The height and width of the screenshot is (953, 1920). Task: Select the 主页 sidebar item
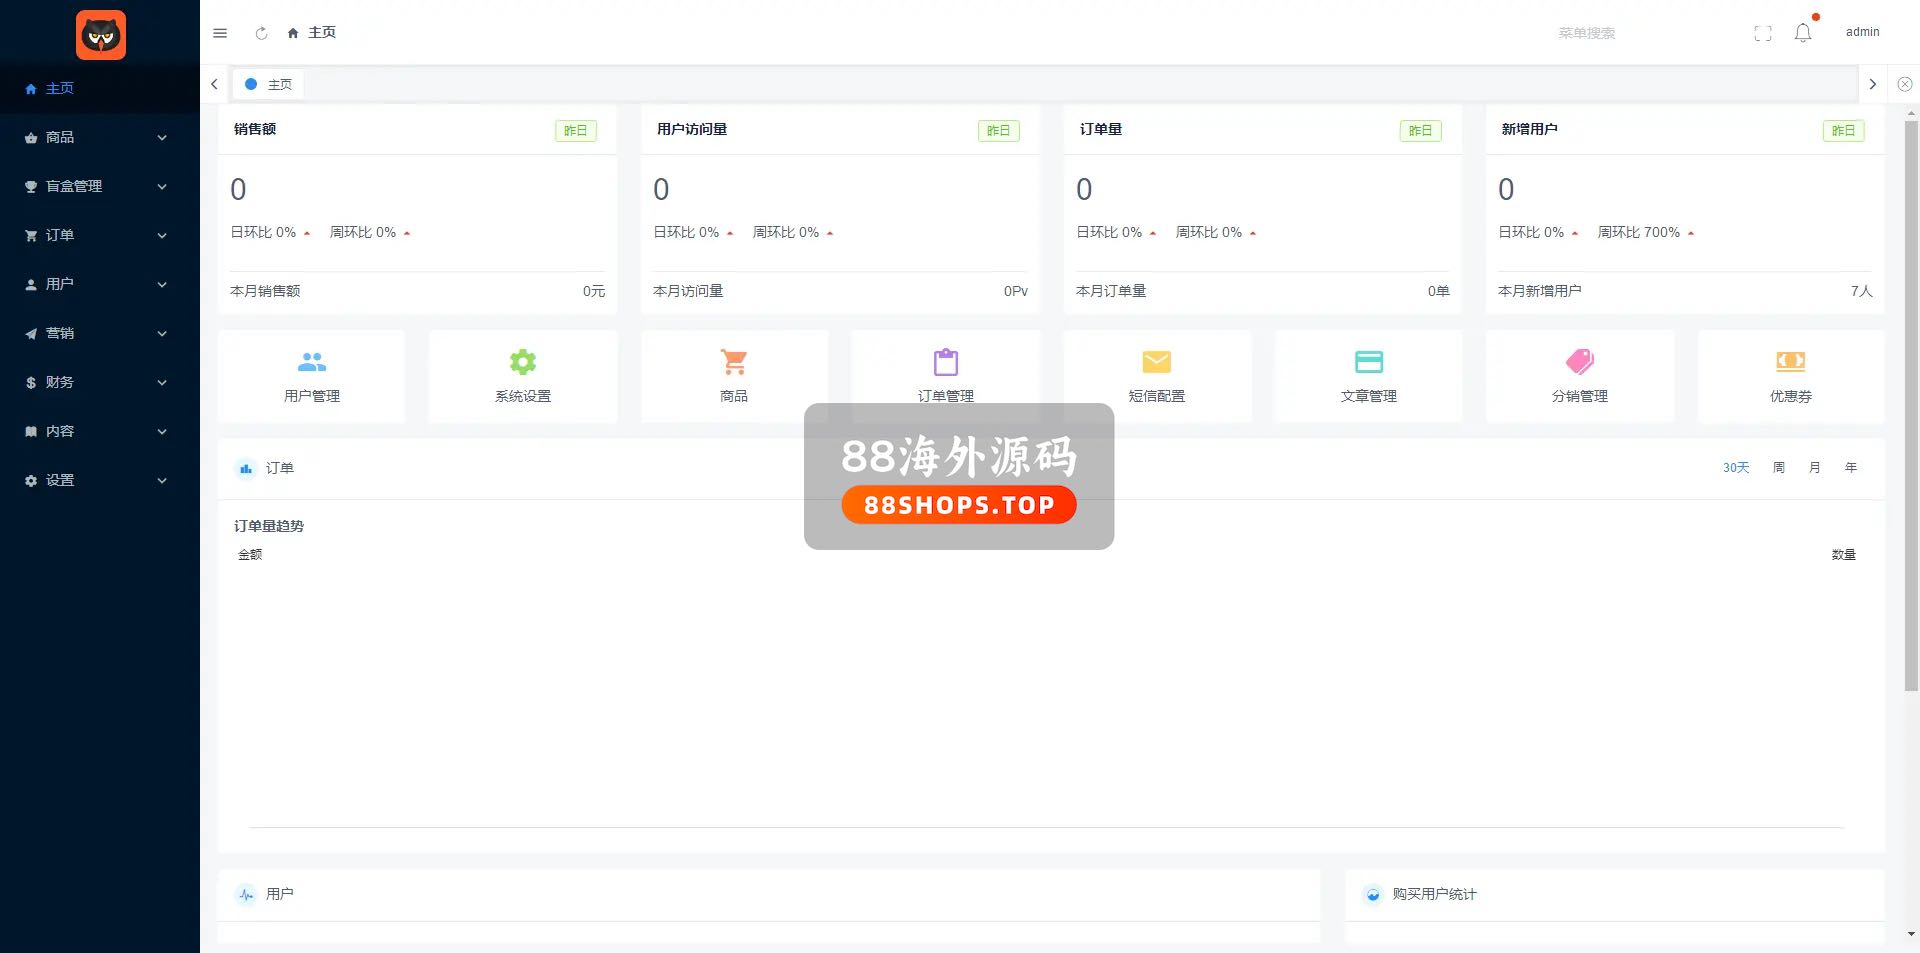pos(60,88)
